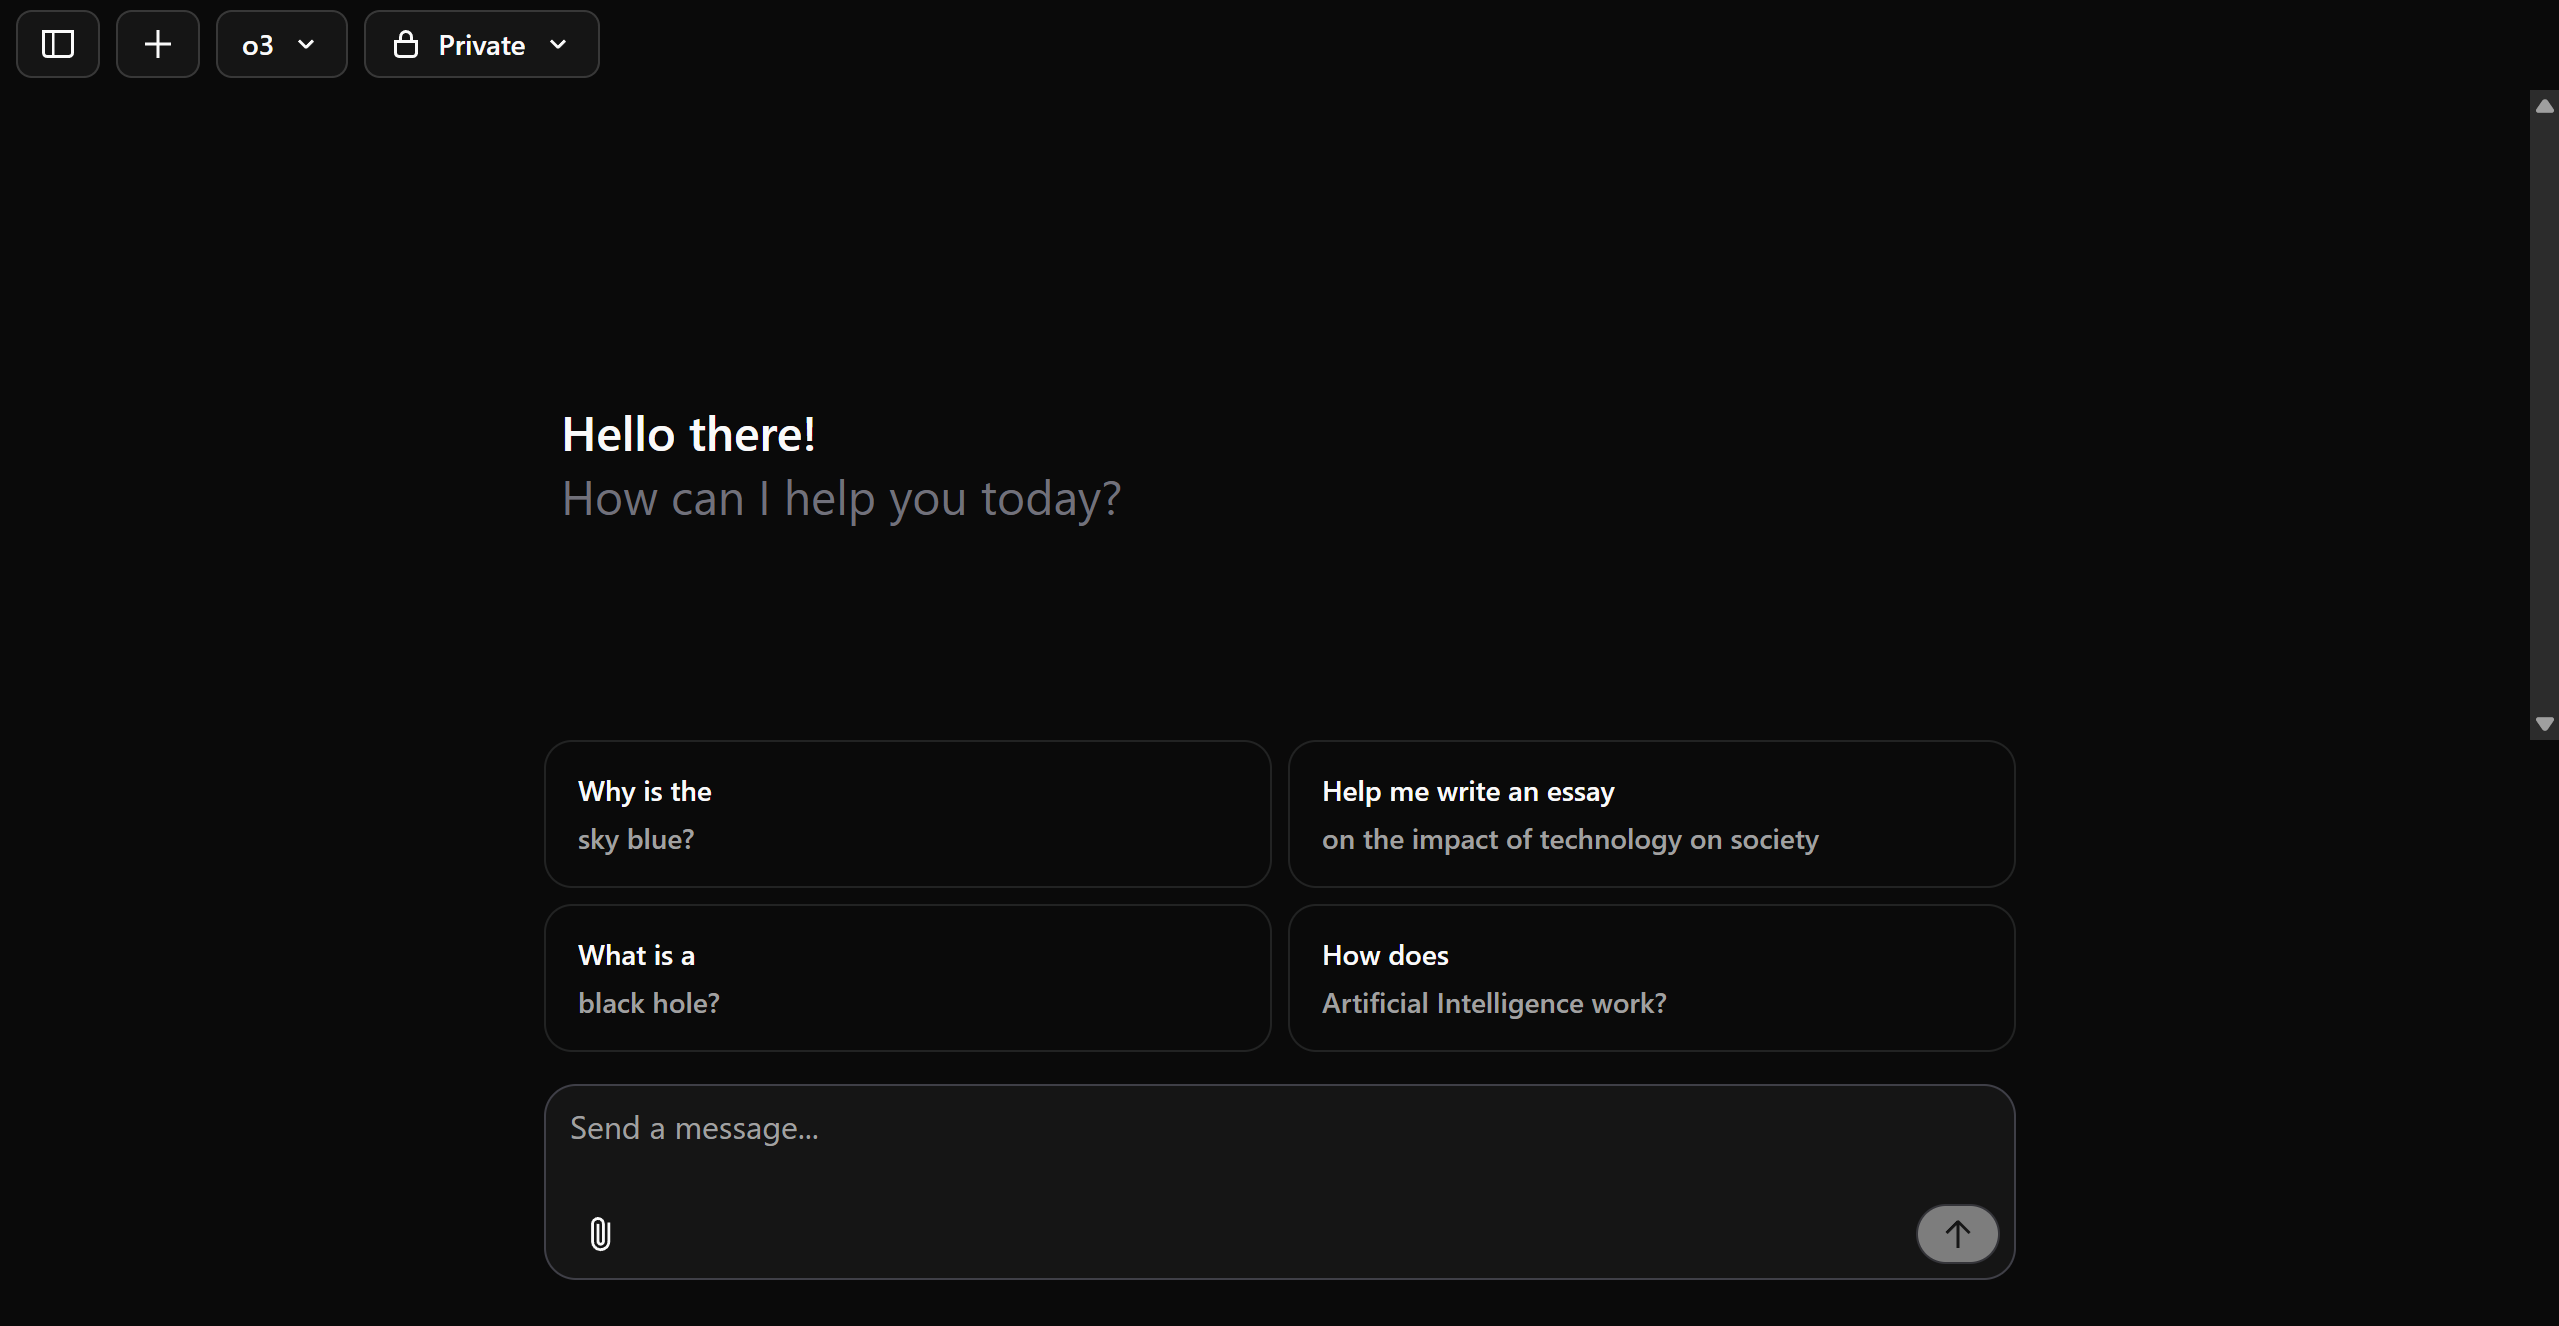Open the o3 model selector dropdown
Viewport: 2559px width, 1326px height.
(x=282, y=44)
